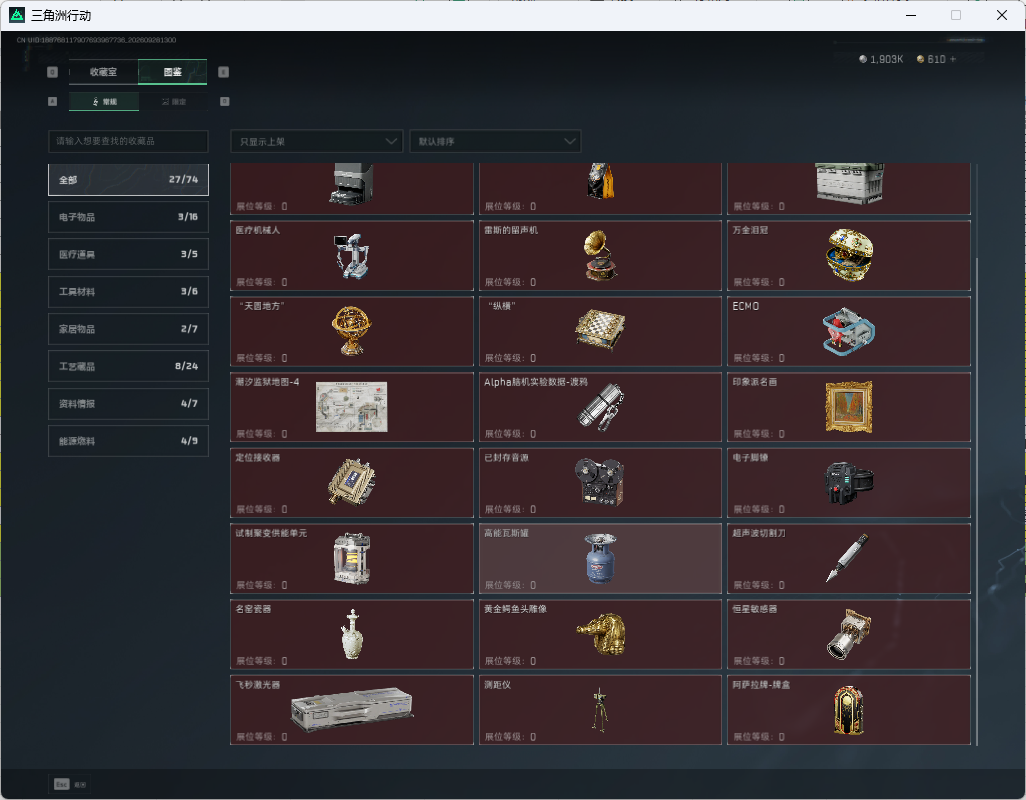Open the 万金泪冠 jeweled egg item

click(x=849, y=256)
